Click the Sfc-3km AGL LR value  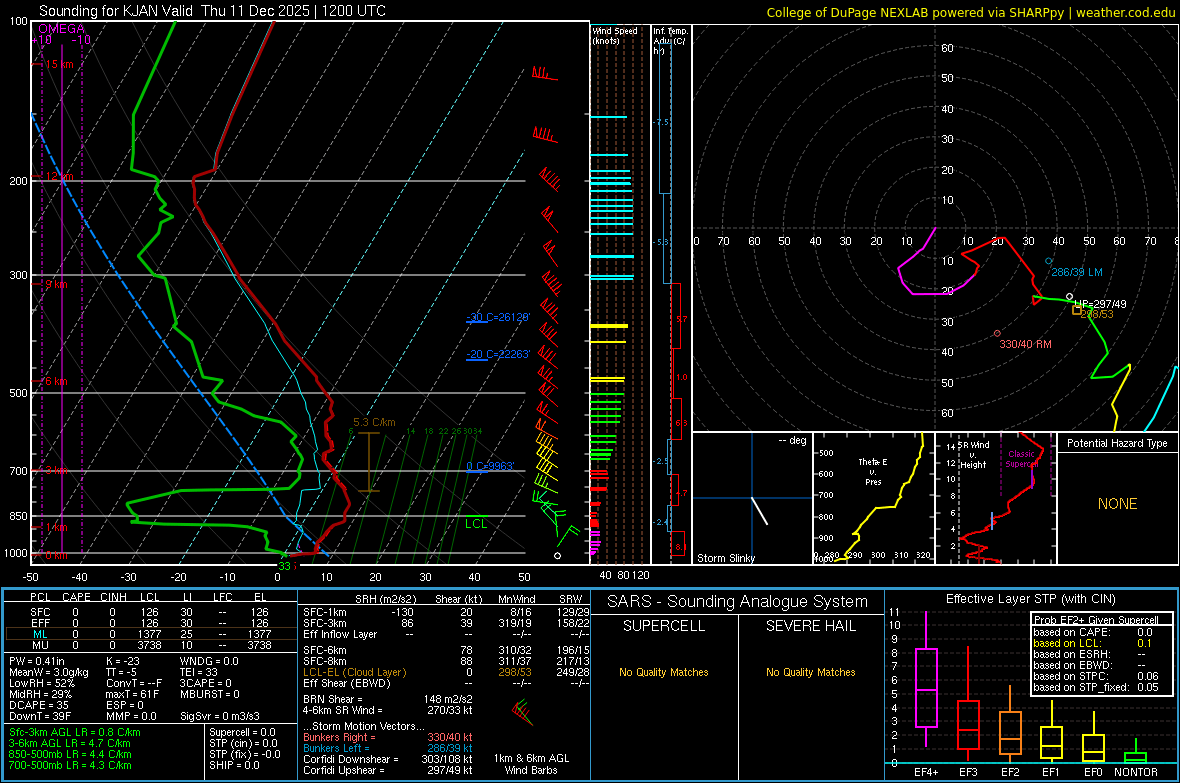(75, 732)
